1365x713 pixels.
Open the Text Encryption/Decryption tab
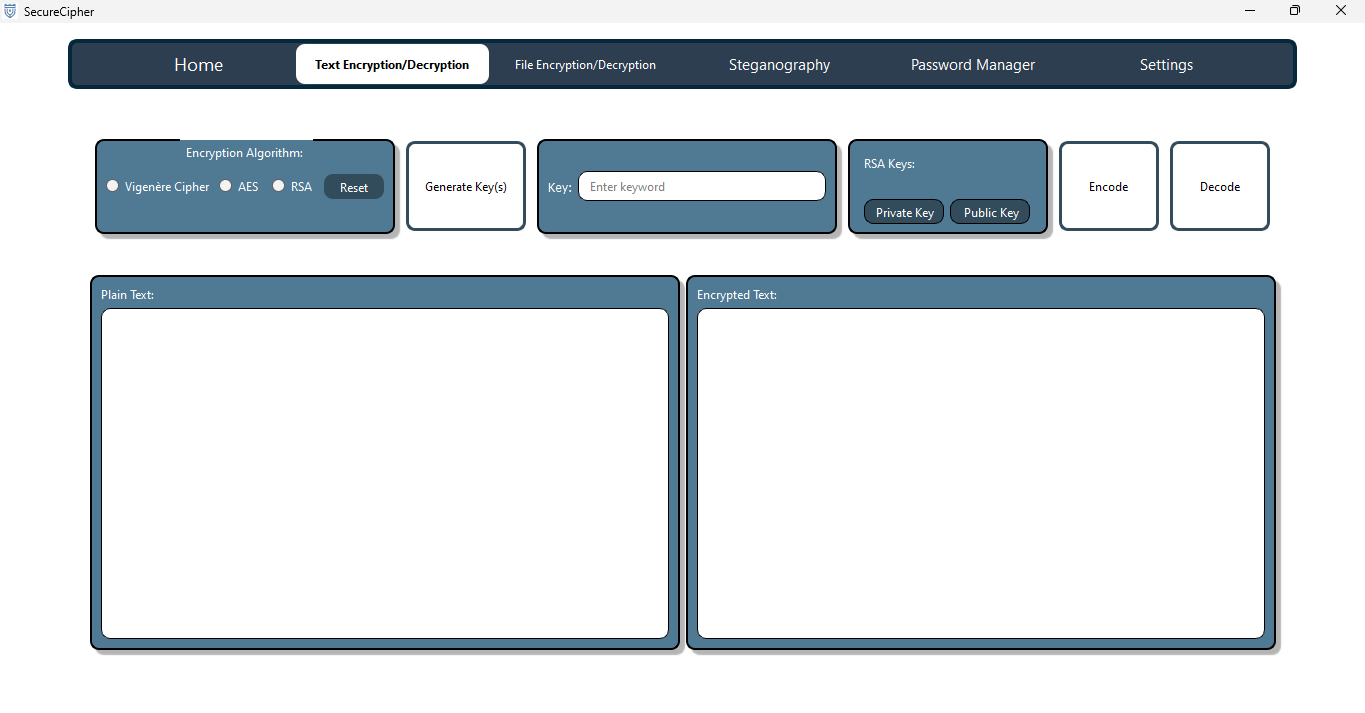coord(392,63)
